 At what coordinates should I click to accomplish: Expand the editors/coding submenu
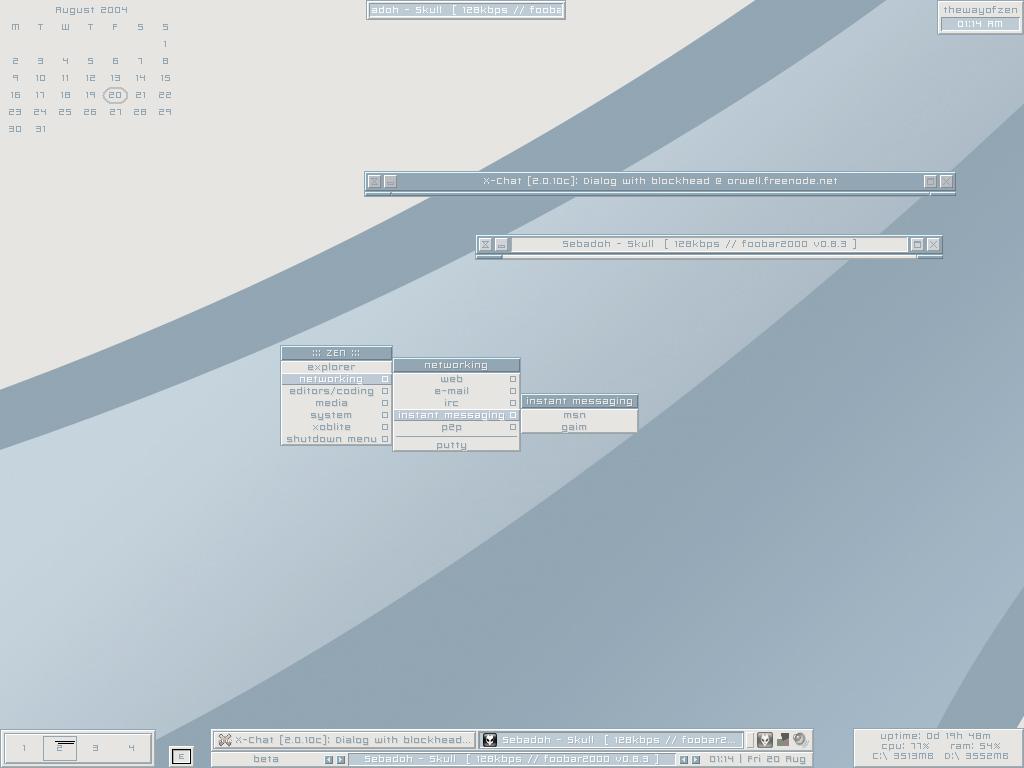click(x=335, y=391)
